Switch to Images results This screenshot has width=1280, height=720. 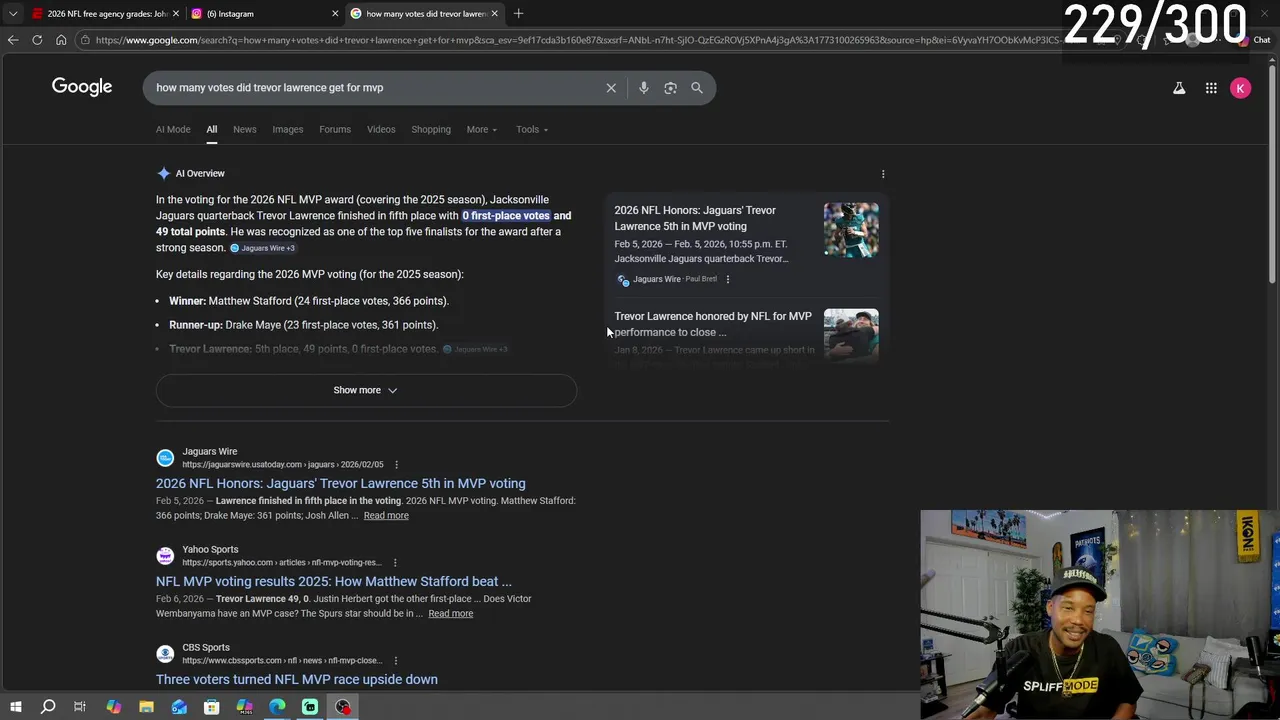[x=288, y=129]
